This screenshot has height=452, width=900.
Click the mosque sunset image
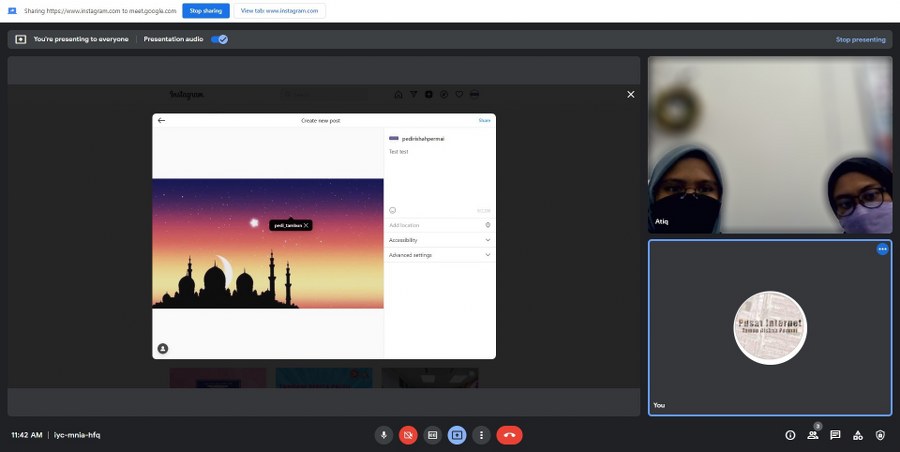tap(267, 244)
